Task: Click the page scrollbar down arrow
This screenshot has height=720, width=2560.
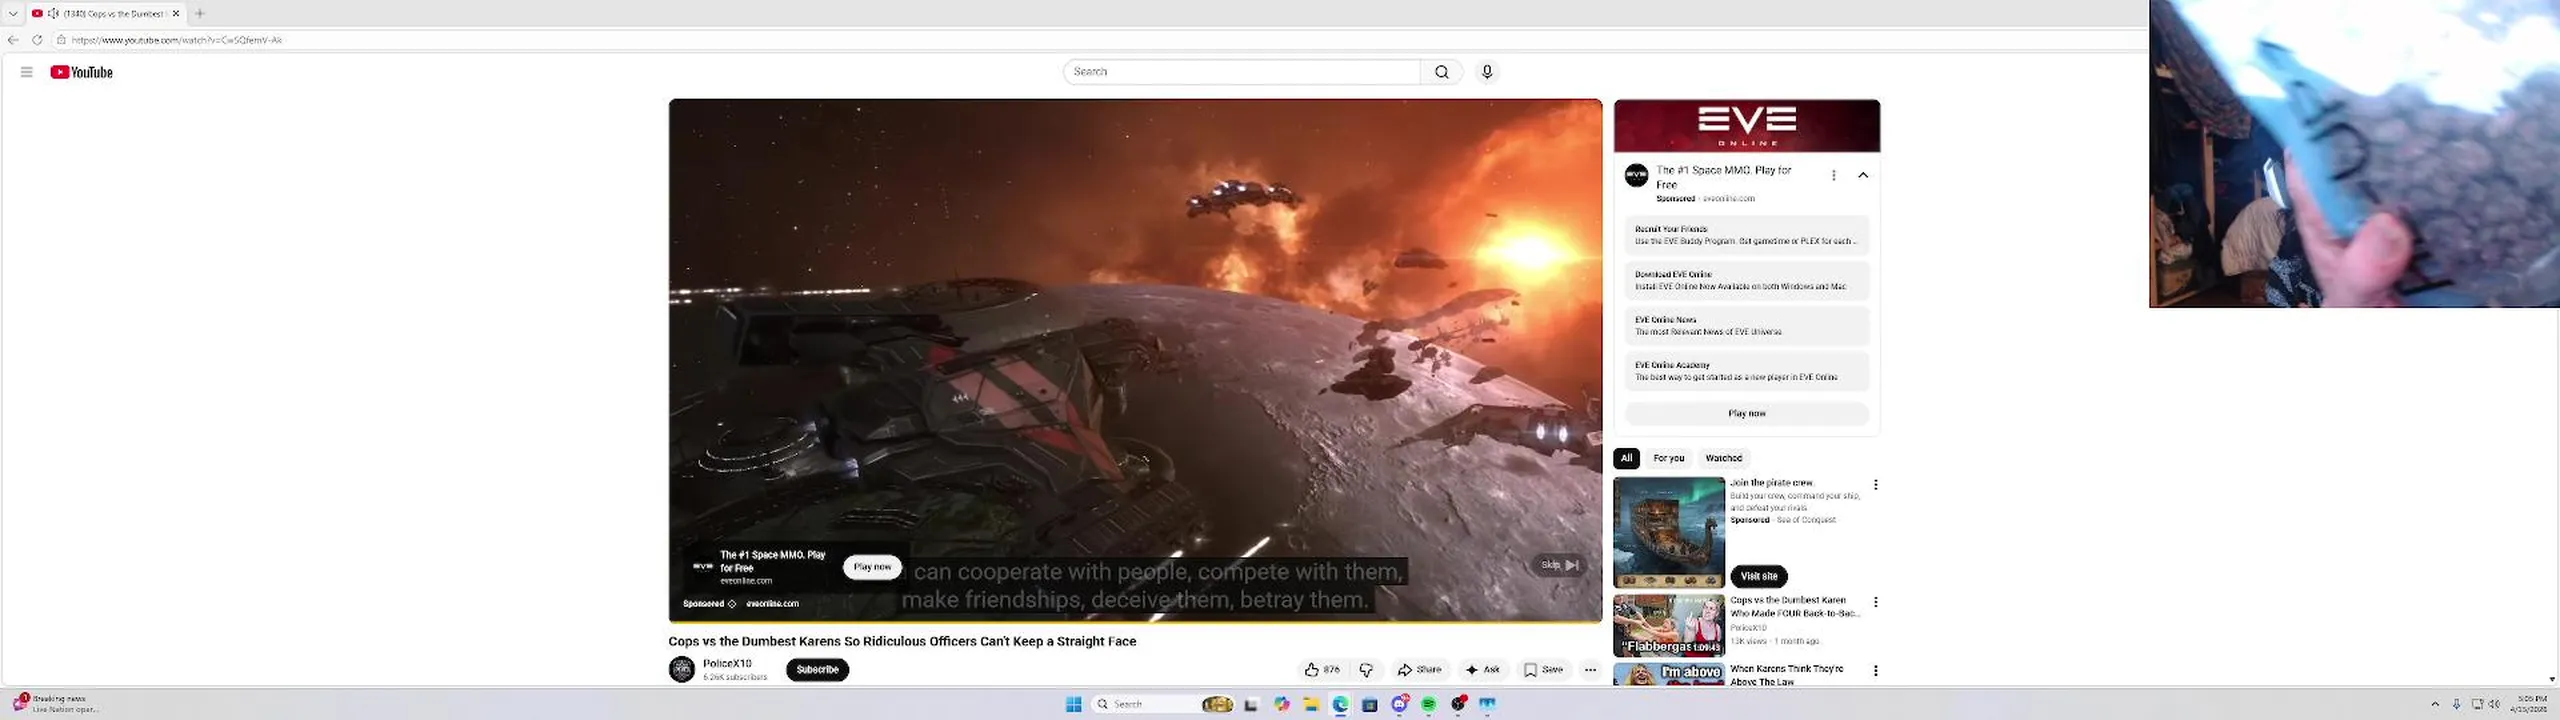Action: pyautogui.click(x=2553, y=679)
